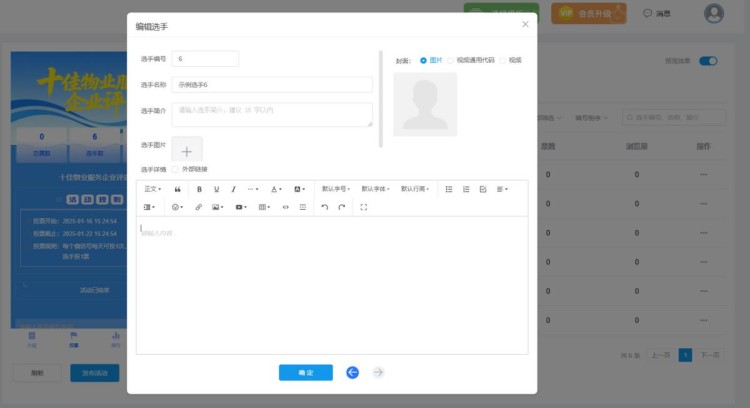Redo the last editor action
Image resolution: width=750 pixels, height=408 pixels.
tap(342, 207)
